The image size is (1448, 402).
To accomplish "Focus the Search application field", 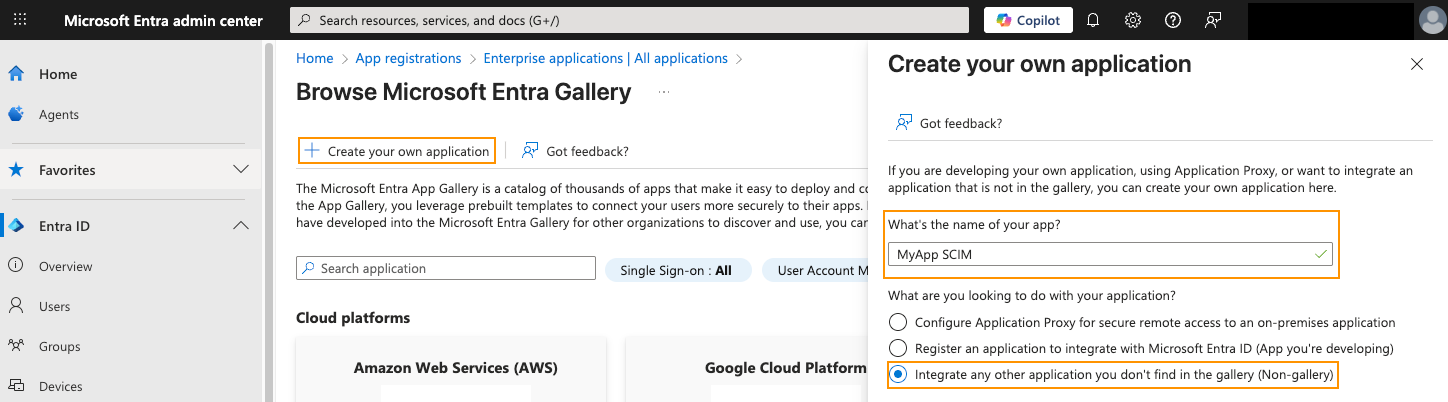I will [446, 268].
